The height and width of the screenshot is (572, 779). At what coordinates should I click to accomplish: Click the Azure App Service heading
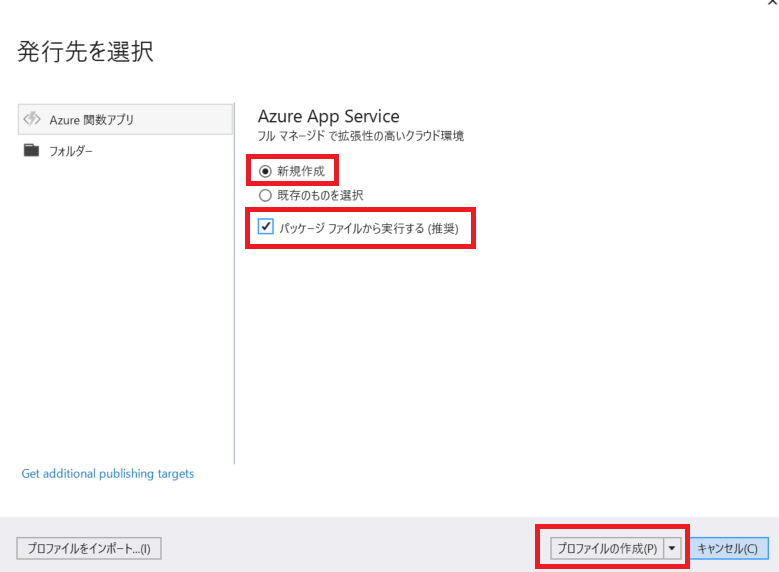click(328, 116)
